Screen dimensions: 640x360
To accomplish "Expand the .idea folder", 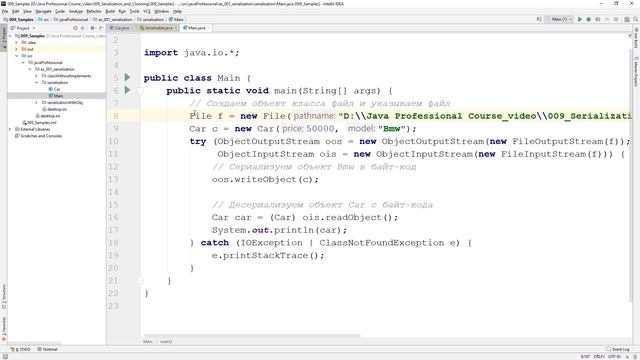I will tap(17, 42).
